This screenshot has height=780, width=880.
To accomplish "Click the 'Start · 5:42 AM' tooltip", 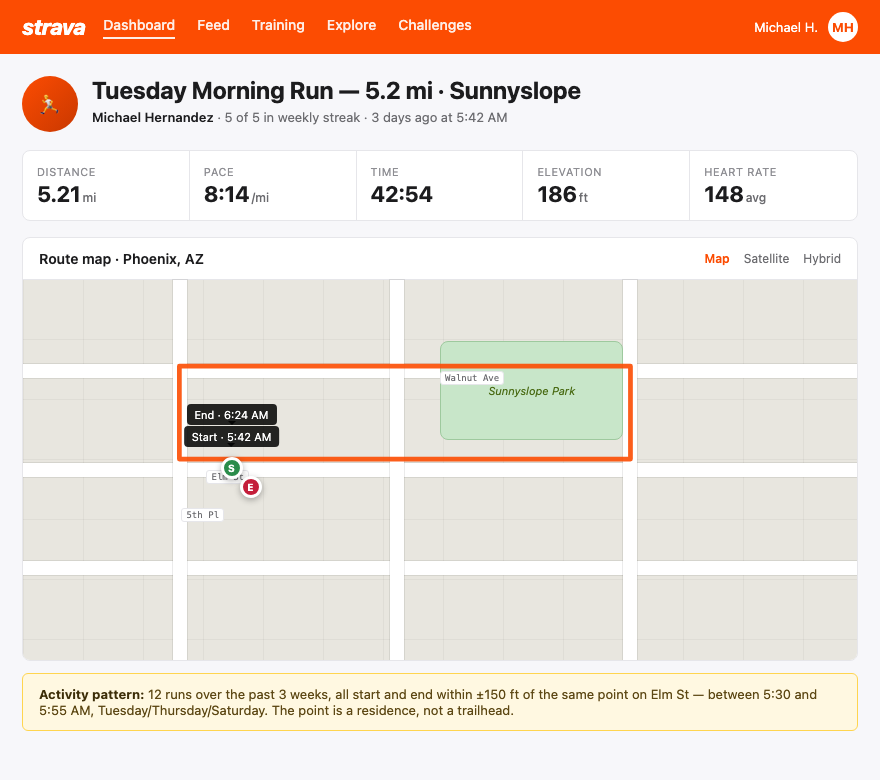I will [x=231, y=436].
